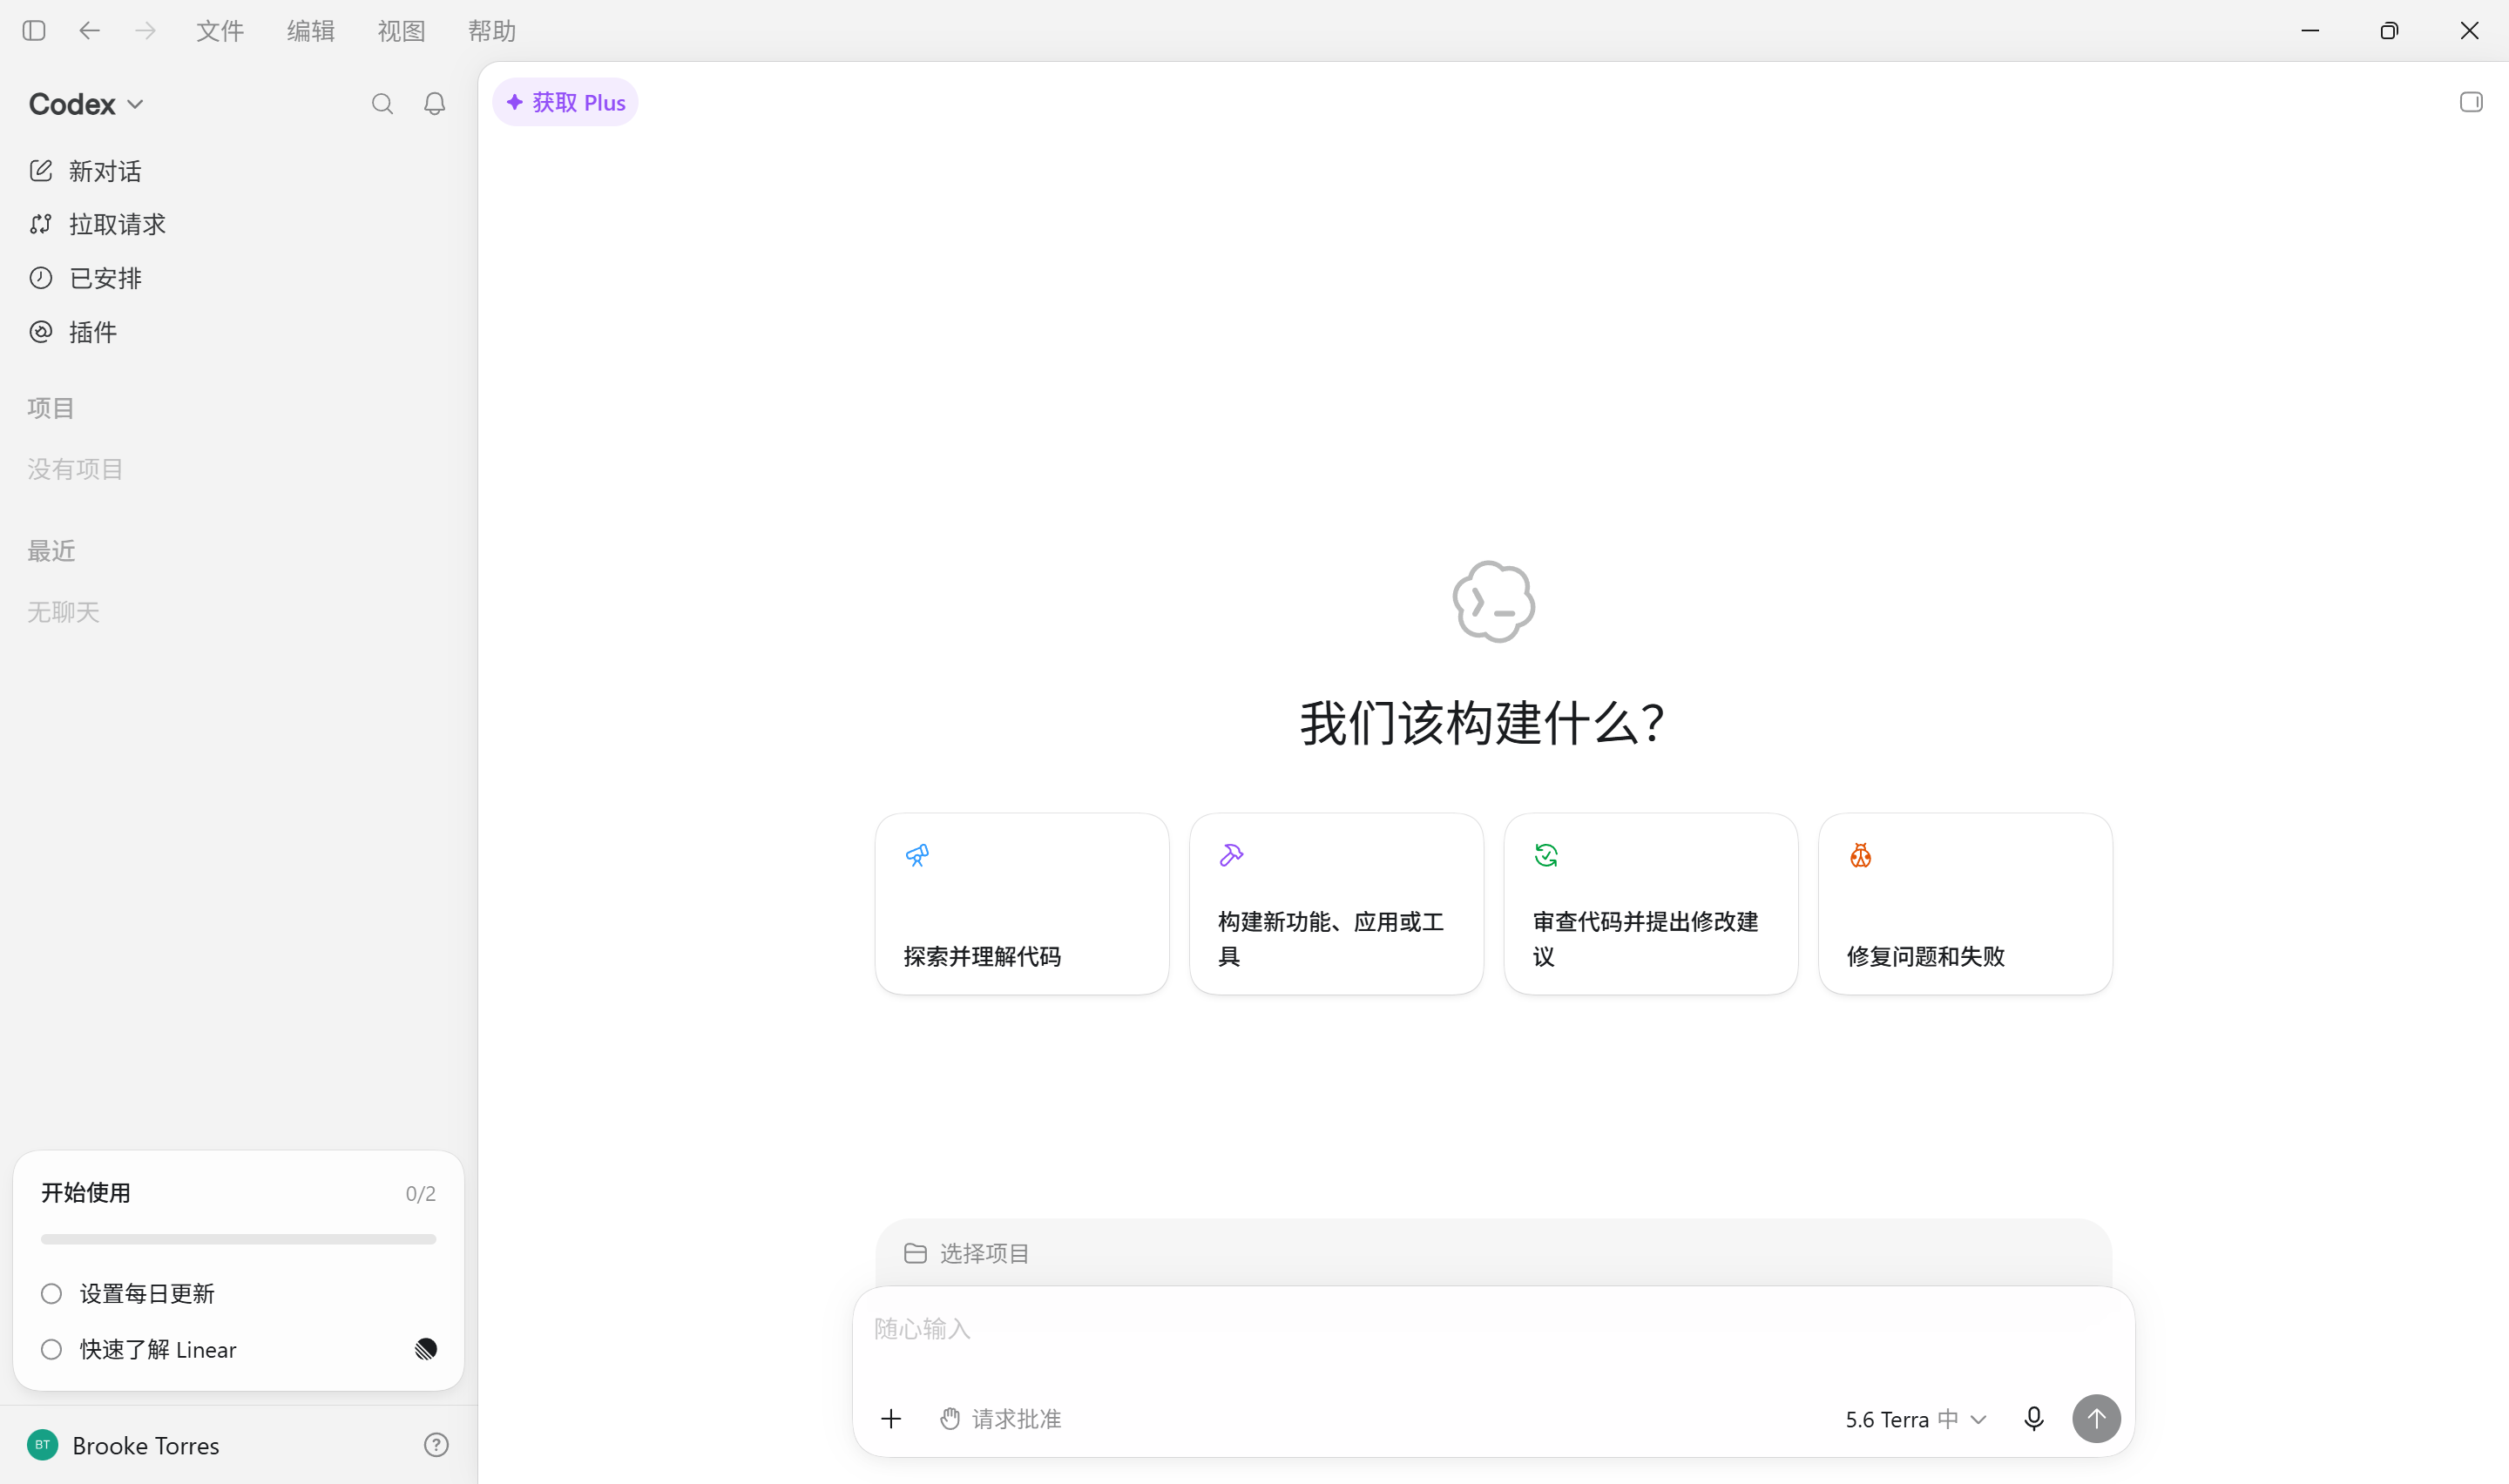This screenshot has height=1484, width=2509.
Task: Click the 0/2 progress counter
Action: [421, 1193]
